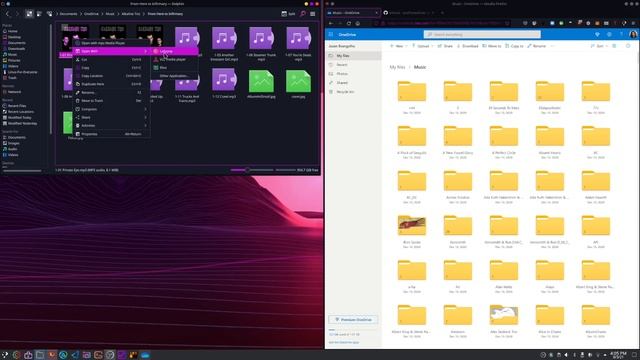The image size is (640, 360).
Task: Open Recent Files in Dolphin sidebar
Action: (17, 106)
